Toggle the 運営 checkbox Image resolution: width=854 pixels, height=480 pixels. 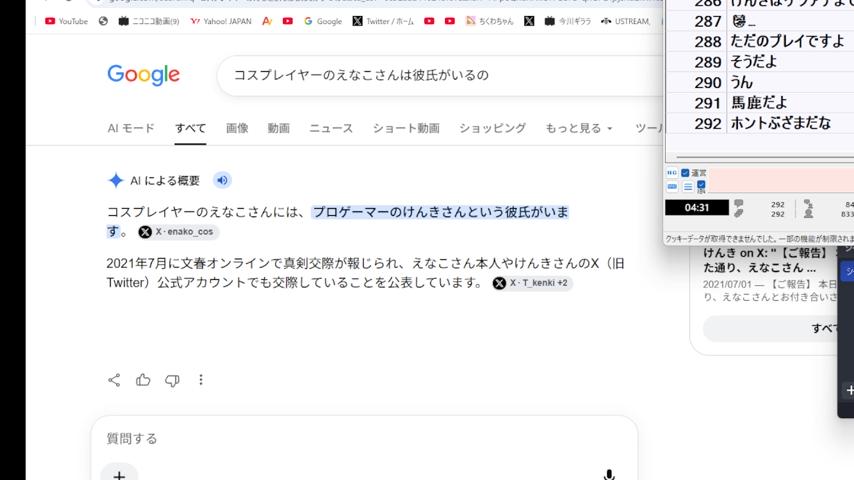point(685,173)
